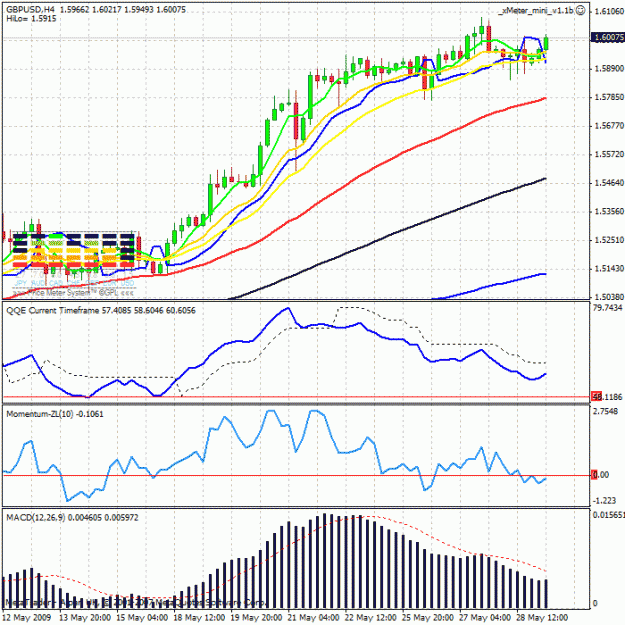Screen dimensions: 625x625
Task: Click the current price marker 1.60075
Action: pos(608,37)
